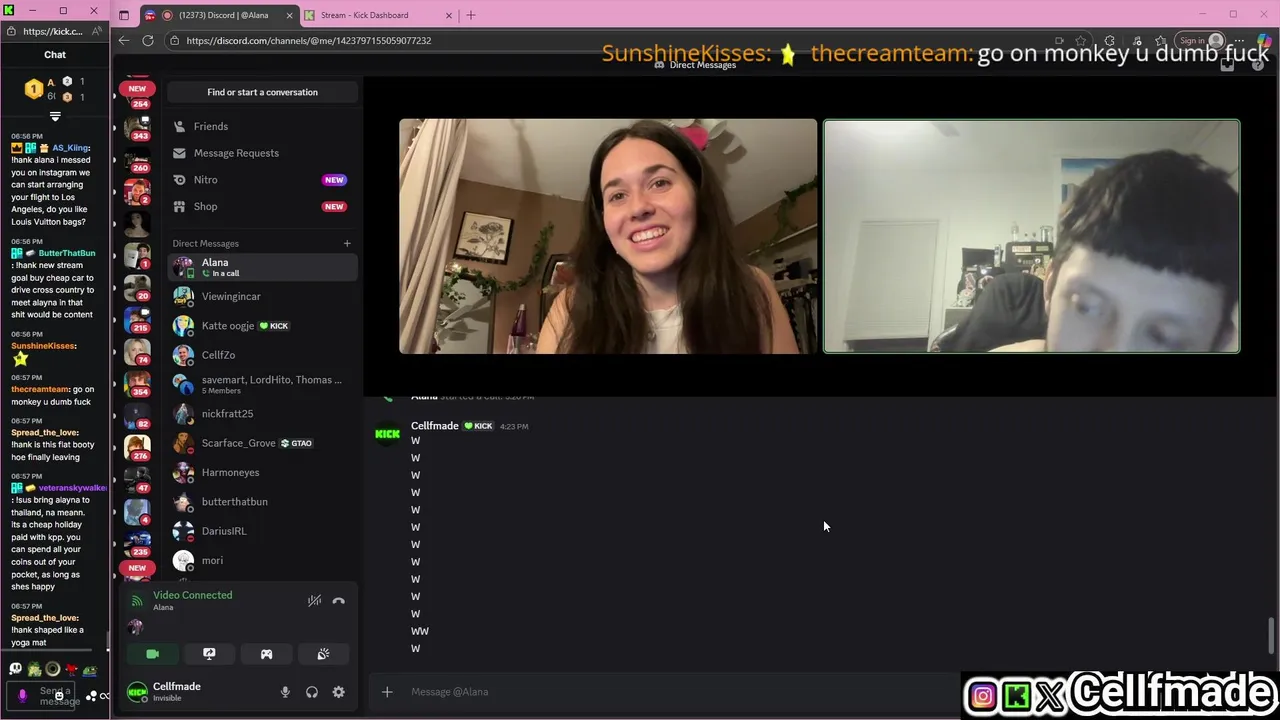The width and height of the screenshot is (1280, 720).
Task: Open Message Requests
Action: tap(263, 153)
